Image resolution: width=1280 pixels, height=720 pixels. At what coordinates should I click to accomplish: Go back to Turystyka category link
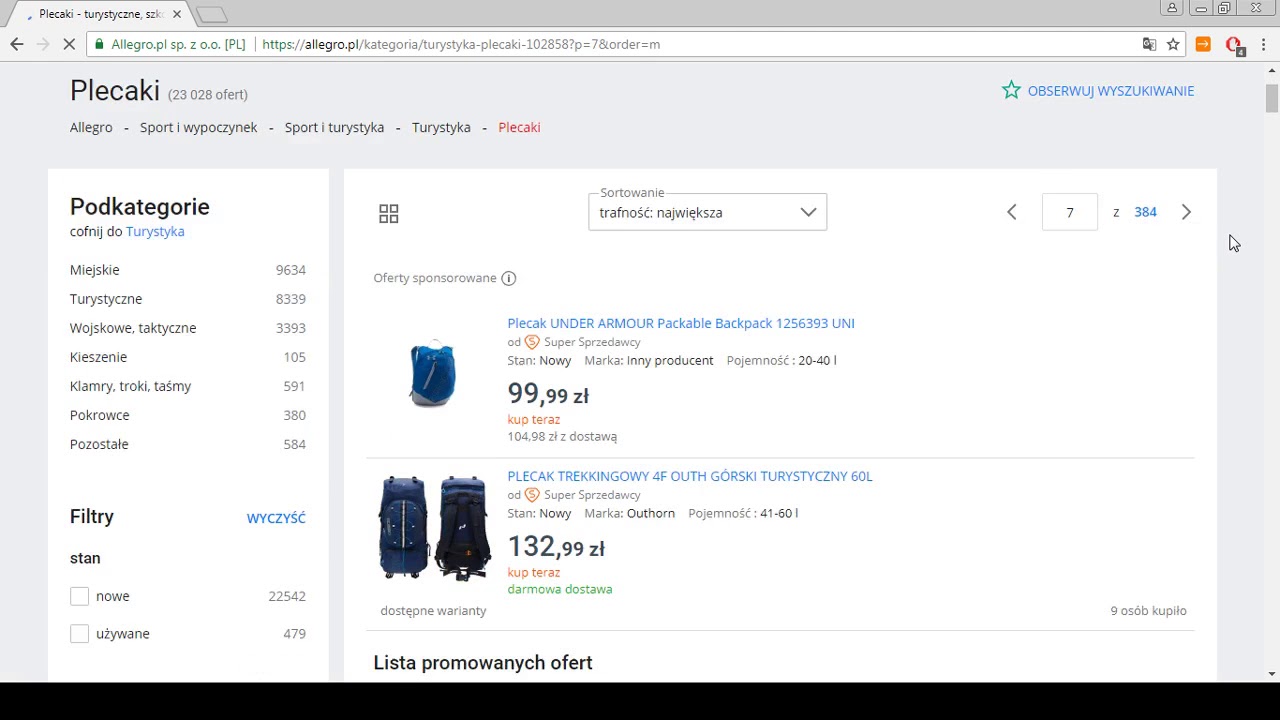155,231
